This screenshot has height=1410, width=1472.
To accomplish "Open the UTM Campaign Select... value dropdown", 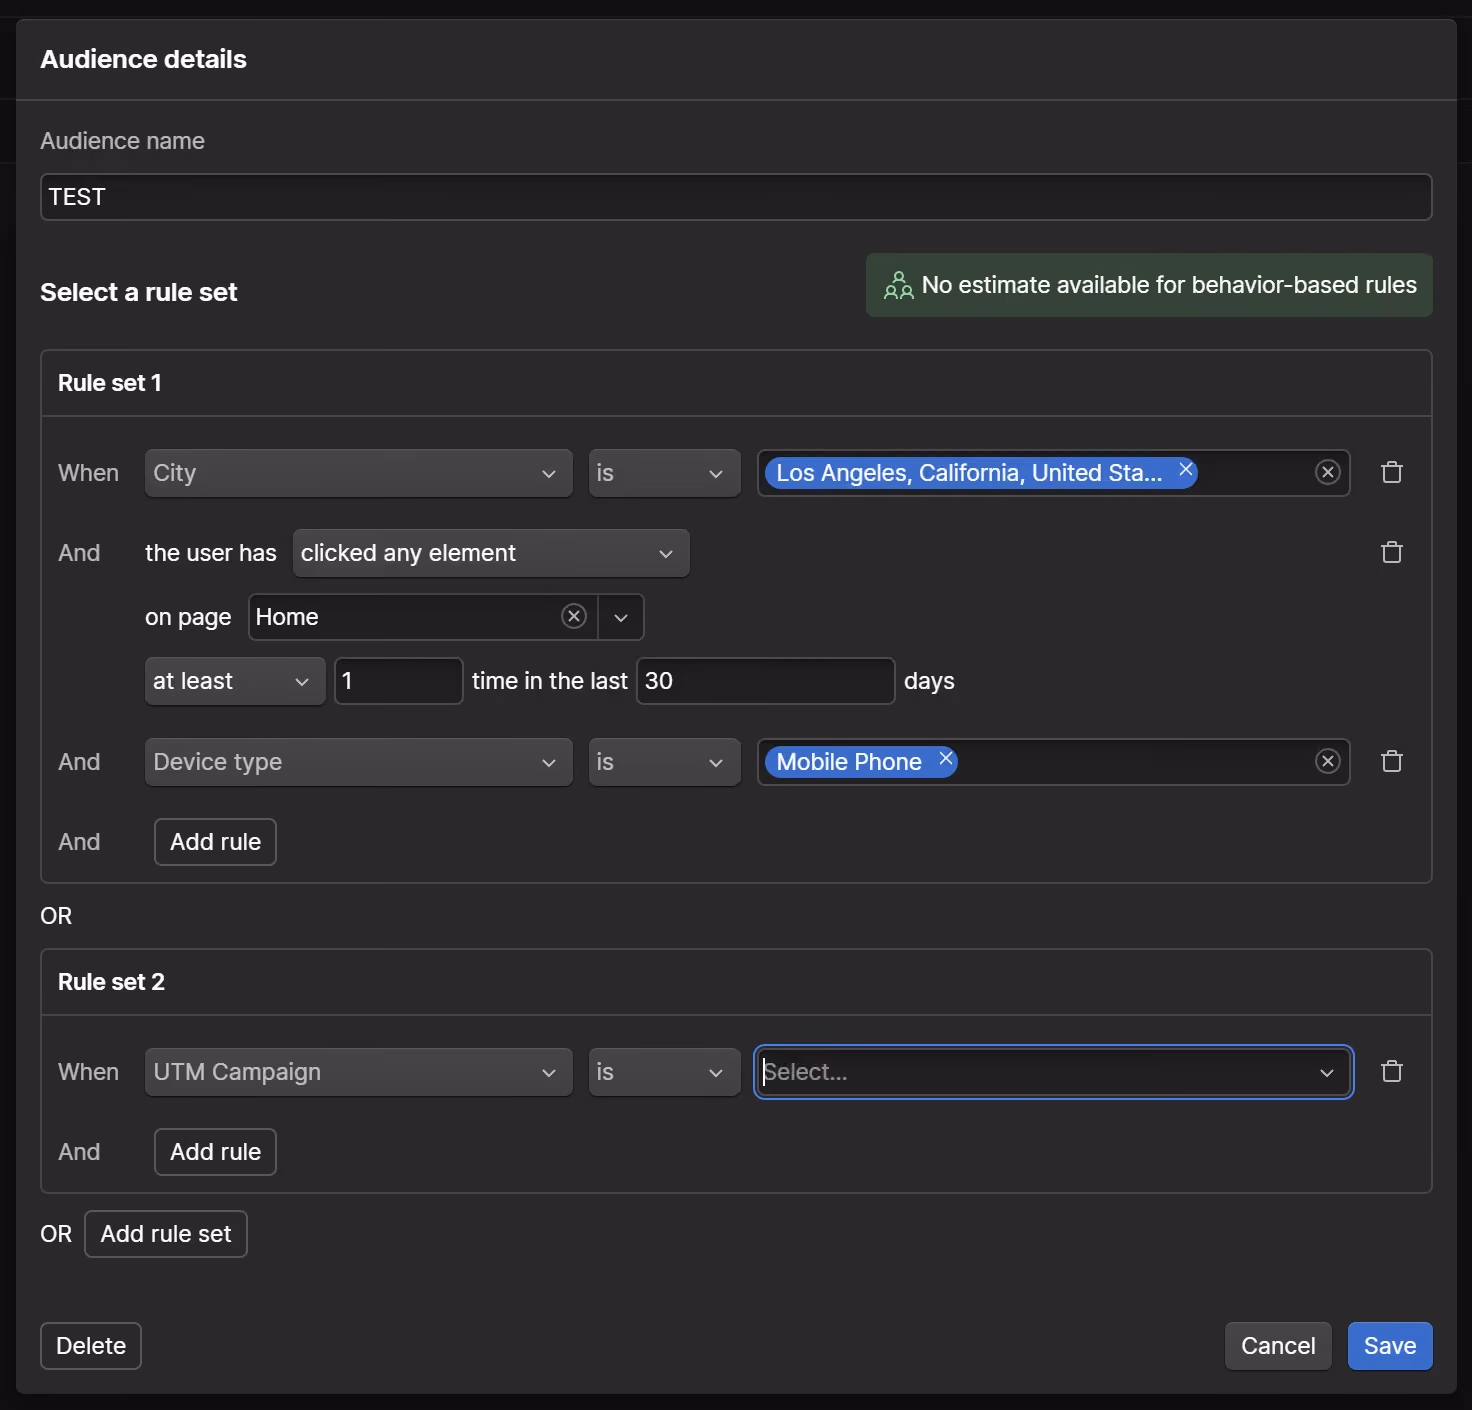I will 1053,1072.
